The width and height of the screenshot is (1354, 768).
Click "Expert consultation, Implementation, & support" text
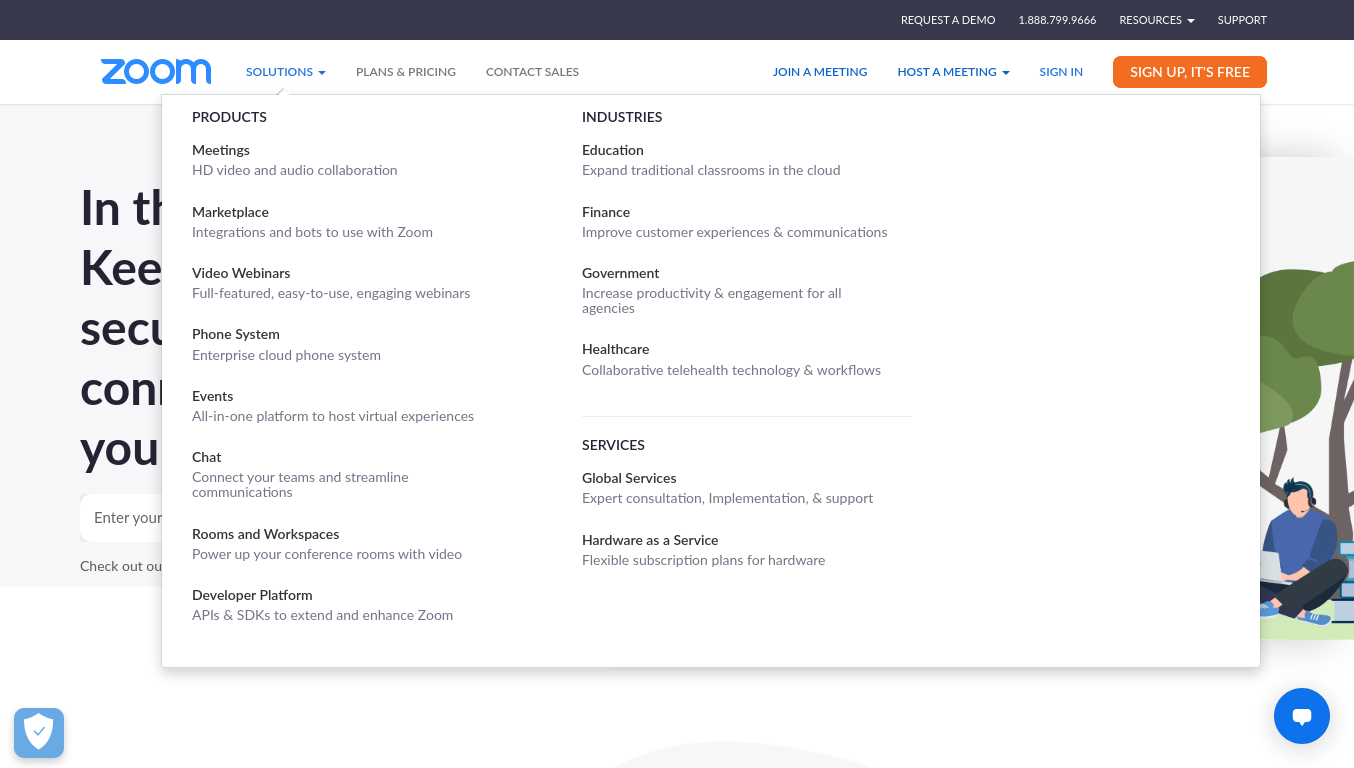pyautogui.click(x=727, y=498)
